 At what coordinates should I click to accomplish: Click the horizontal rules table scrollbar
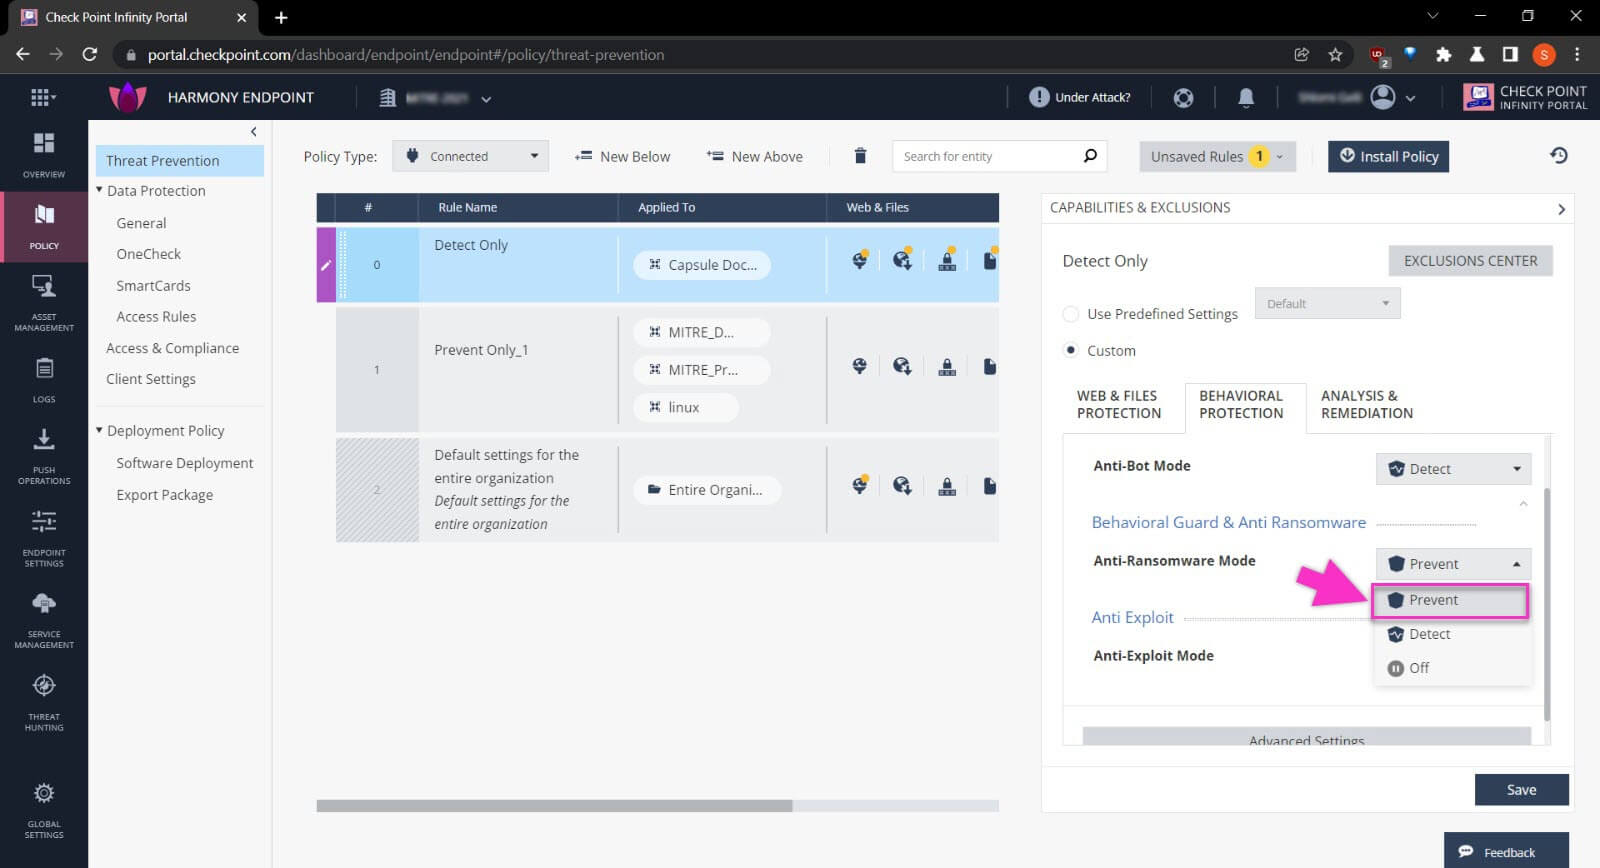[554, 805]
